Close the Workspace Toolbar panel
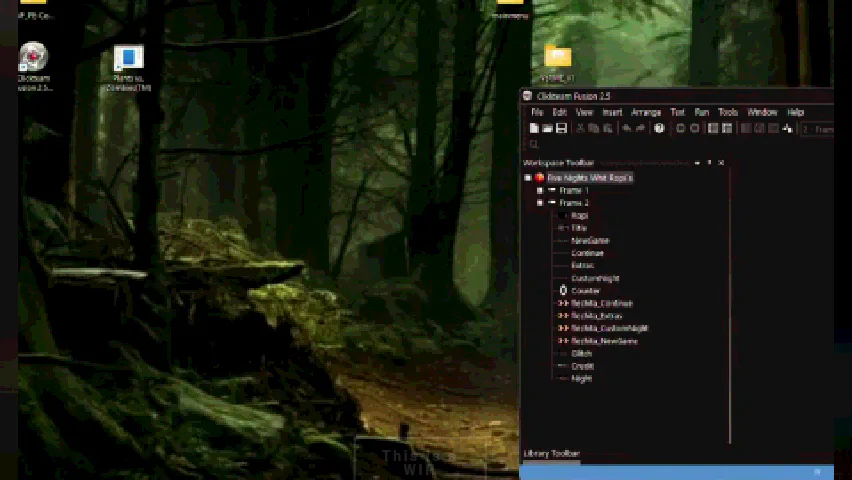The width and height of the screenshot is (852, 480). pos(721,163)
